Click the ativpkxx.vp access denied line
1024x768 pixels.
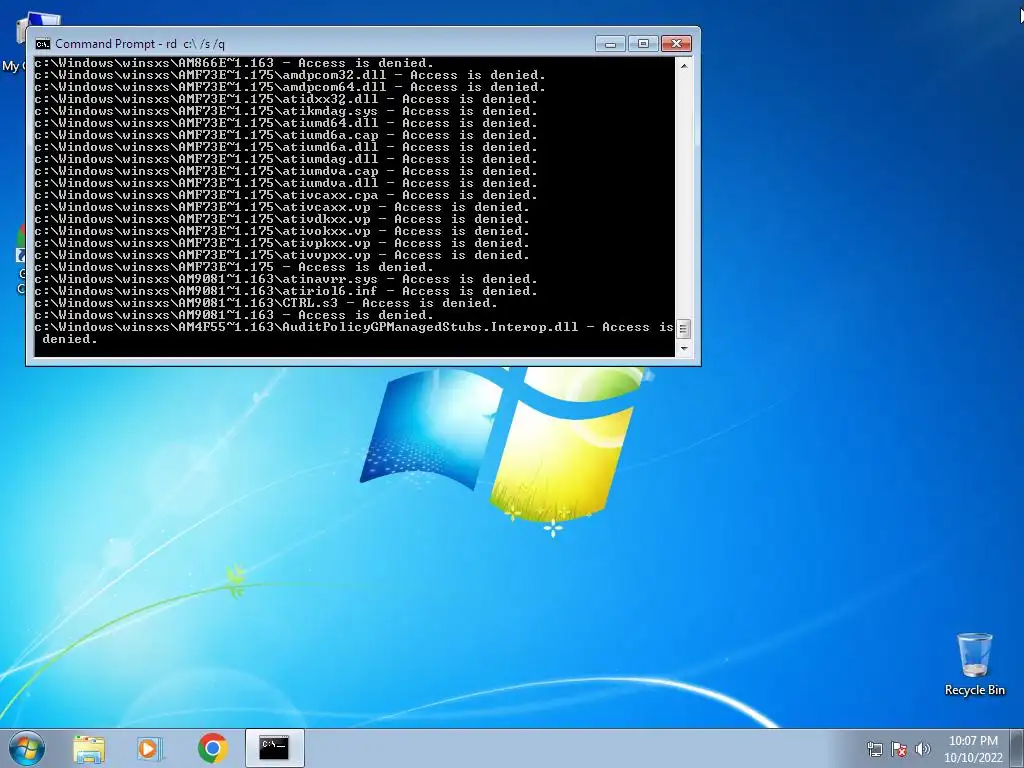coord(282,243)
